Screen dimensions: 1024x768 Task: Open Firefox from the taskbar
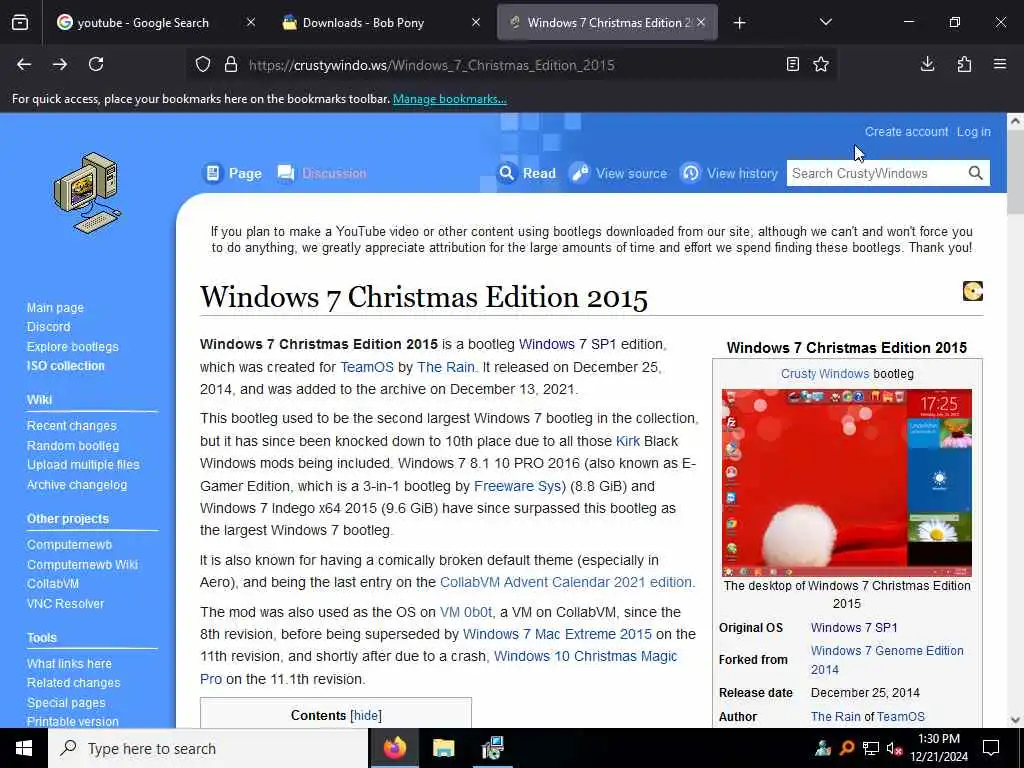(x=394, y=748)
